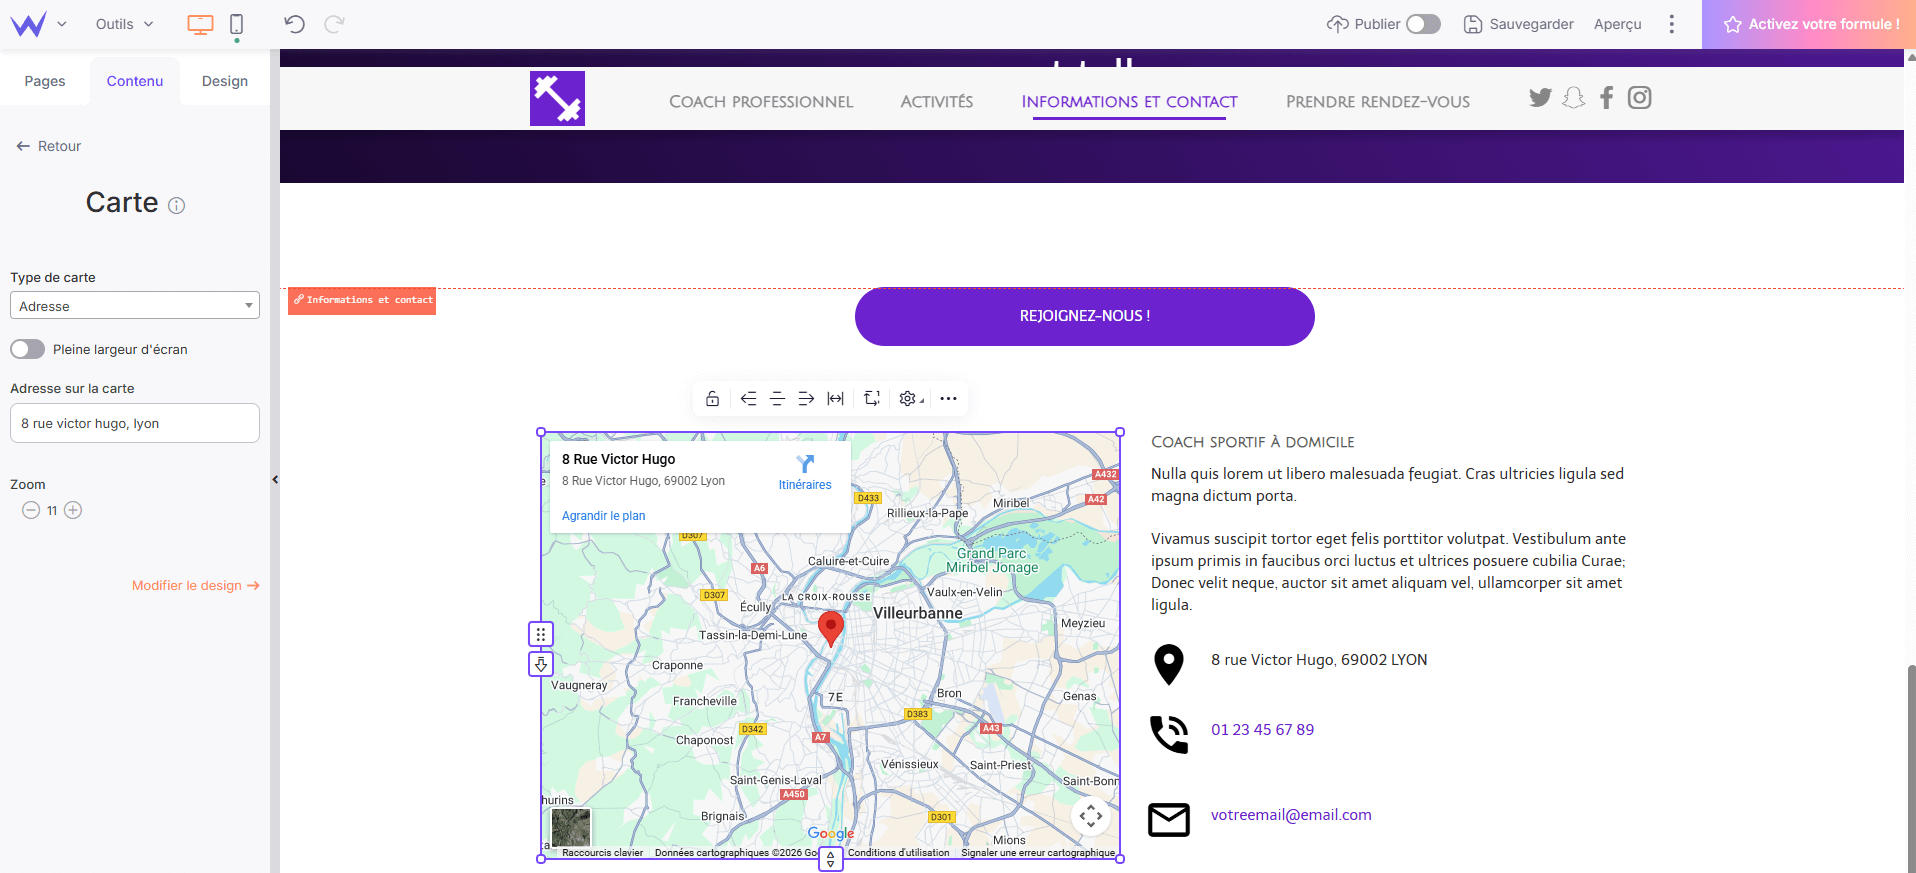Click the Facebook social icon
The height and width of the screenshot is (873, 1916).
point(1606,98)
